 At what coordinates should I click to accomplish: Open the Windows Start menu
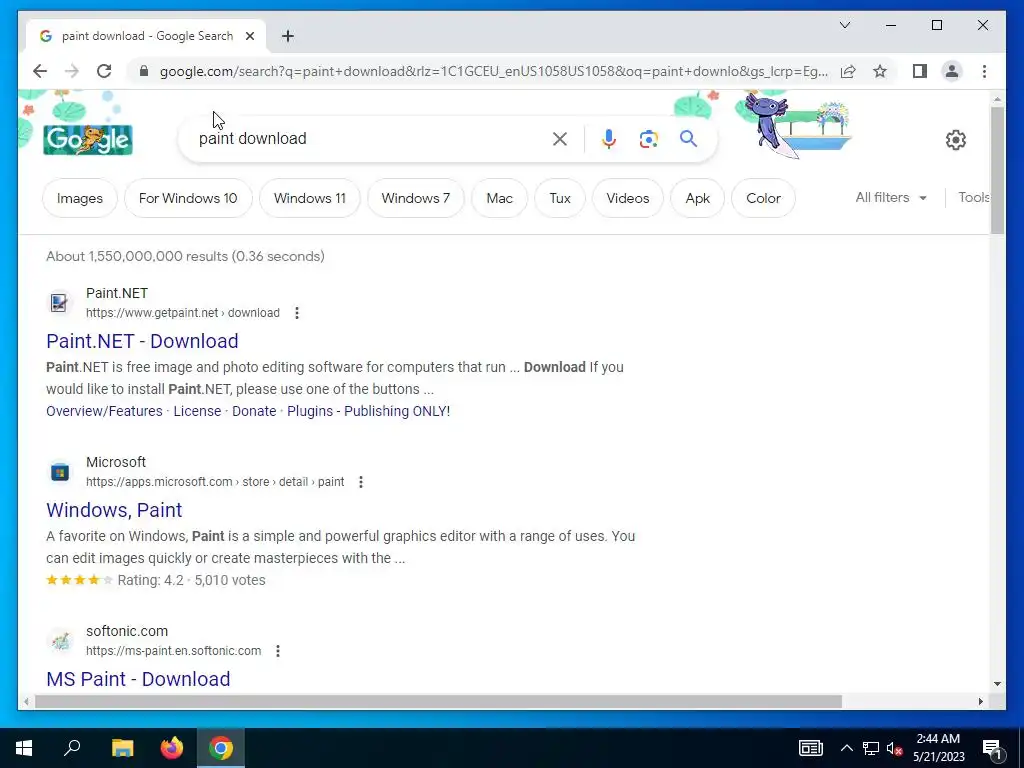point(24,748)
